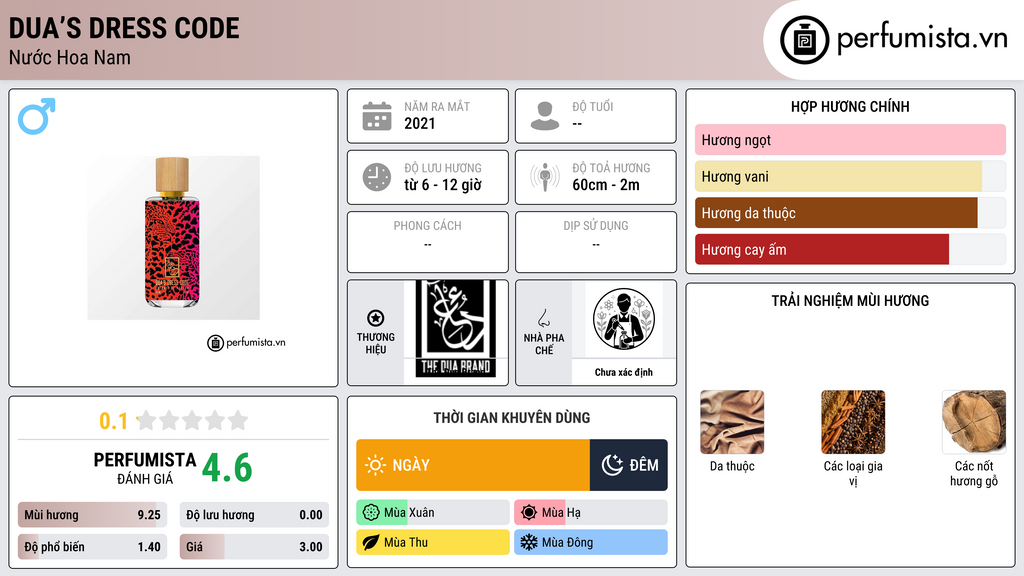
Task: Click the Hương vani accord bar
Action: click(850, 176)
